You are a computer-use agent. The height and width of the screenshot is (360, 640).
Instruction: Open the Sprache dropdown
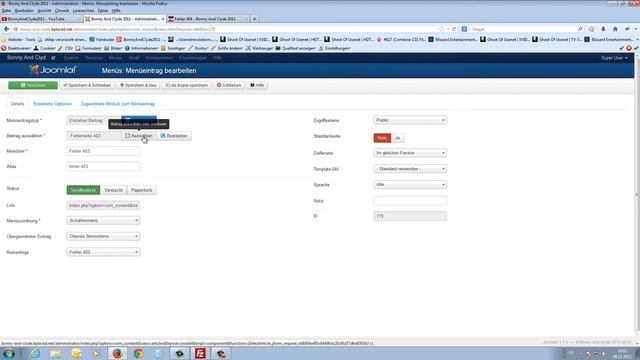pos(410,185)
